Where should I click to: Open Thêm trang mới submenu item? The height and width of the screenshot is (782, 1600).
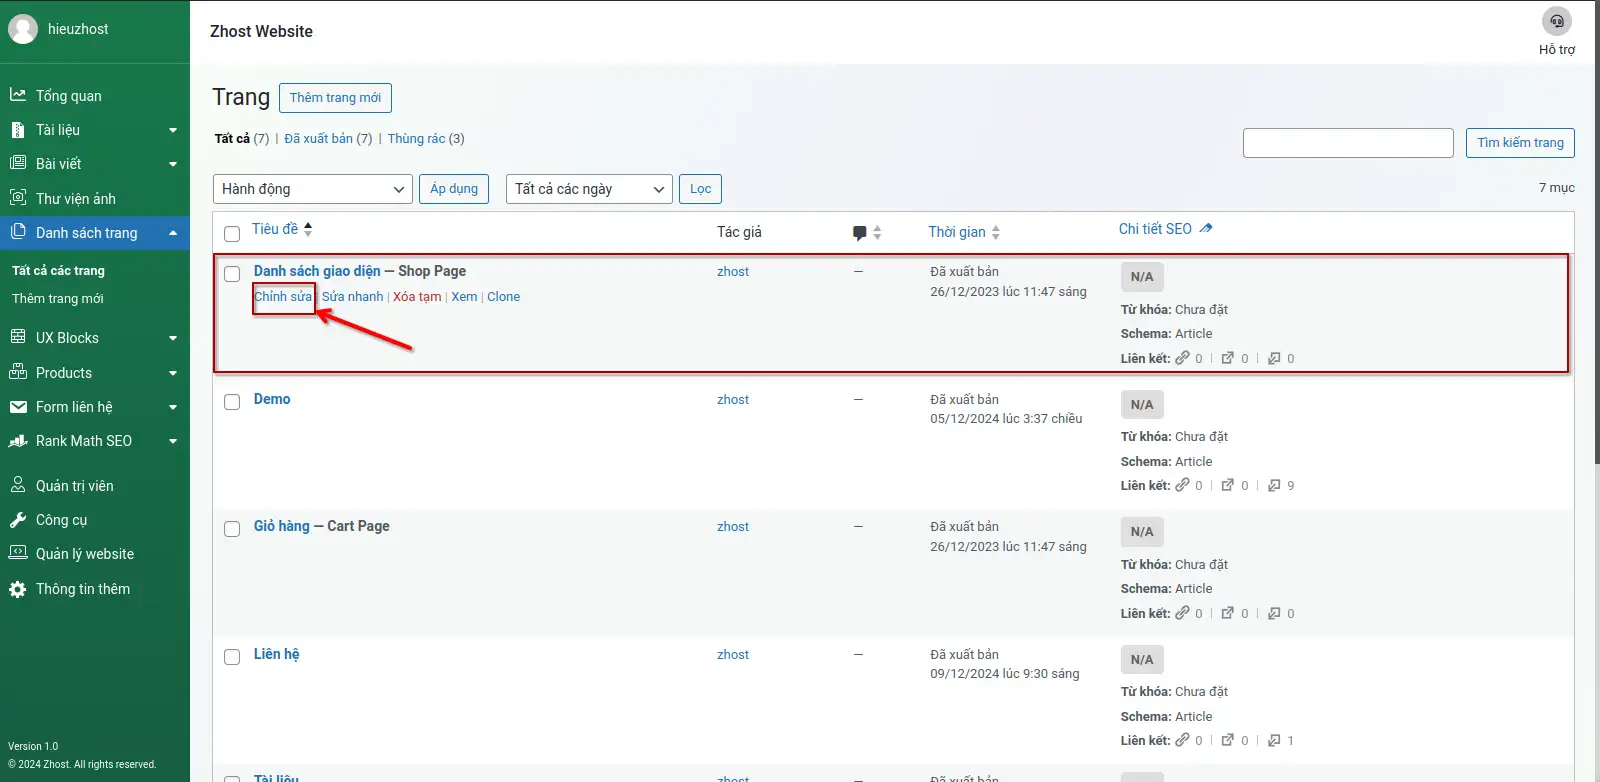(x=58, y=299)
